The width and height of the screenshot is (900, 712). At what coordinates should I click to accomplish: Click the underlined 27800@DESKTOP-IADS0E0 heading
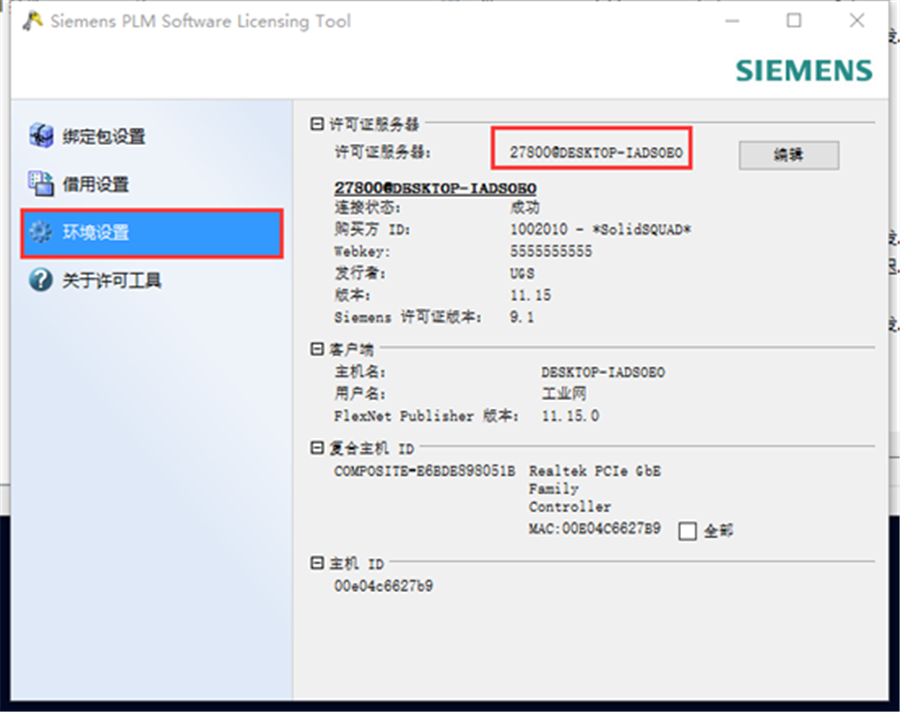coord(436,188)
